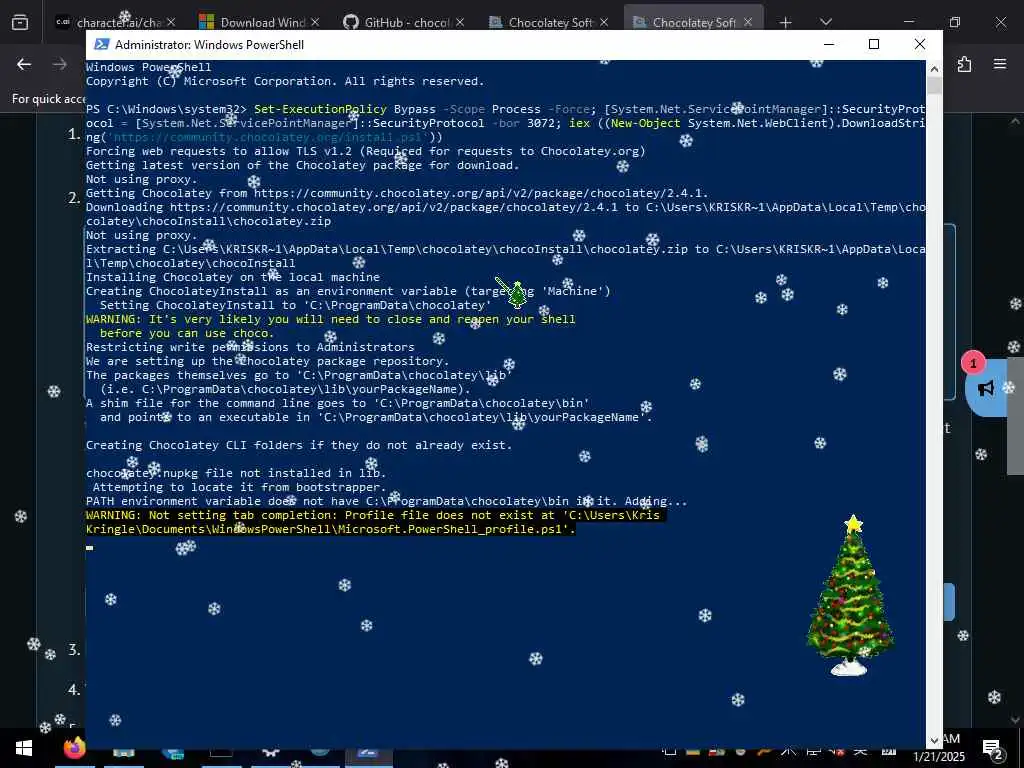
Task: Click 'Not using proxy.' first output line
Action: pos(142,180)
